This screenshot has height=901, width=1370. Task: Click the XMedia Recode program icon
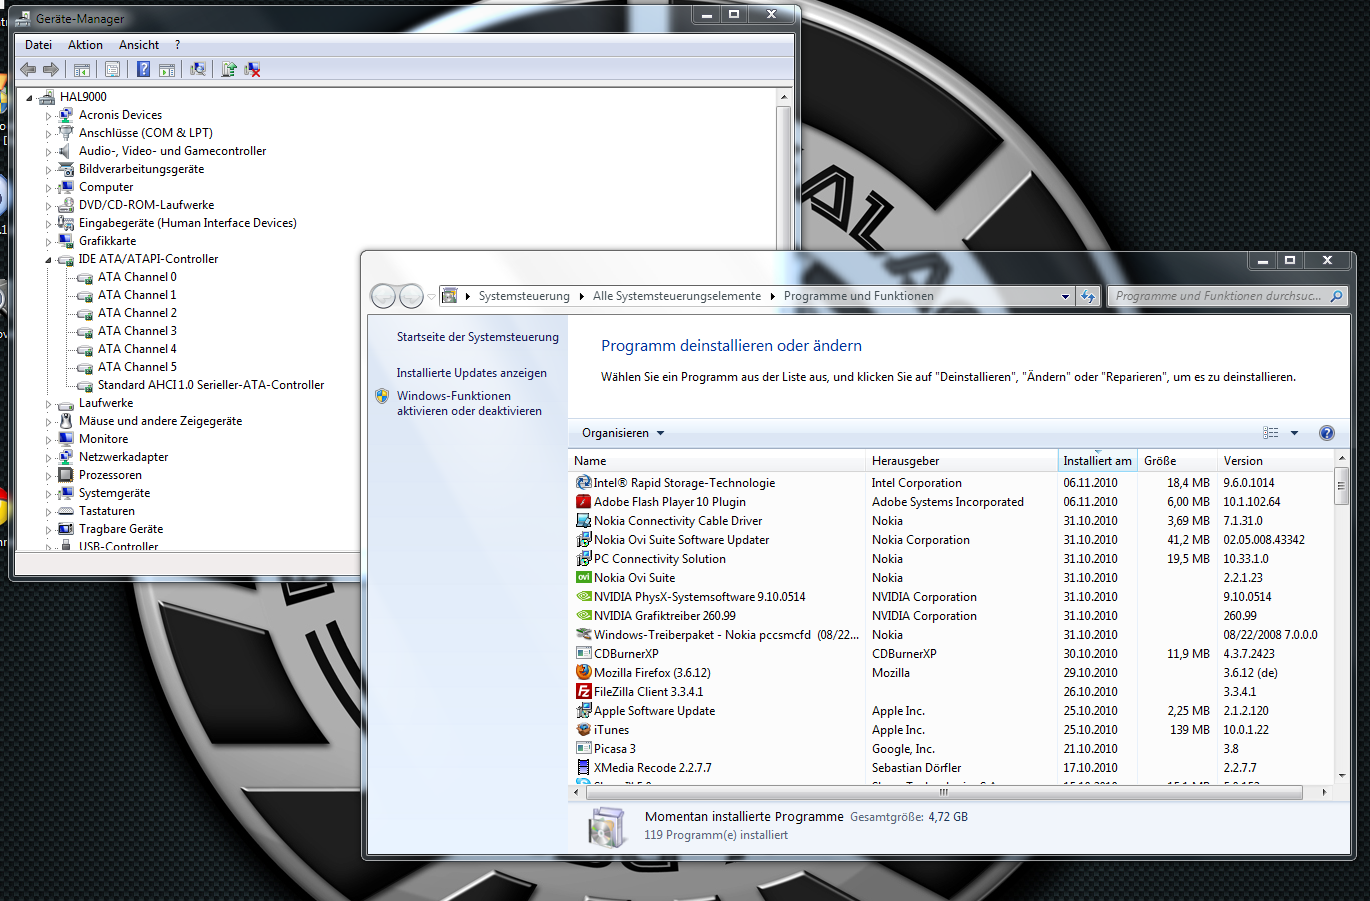pyautogui.click(x=584, y=768)
